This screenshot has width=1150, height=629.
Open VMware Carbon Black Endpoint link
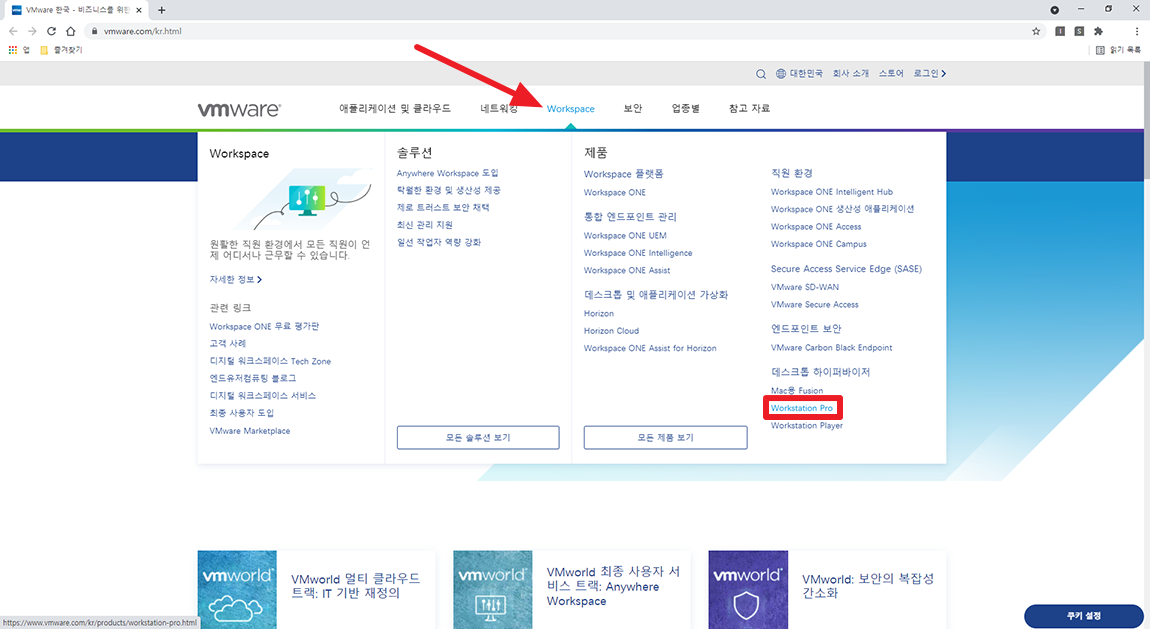point(832,347)
